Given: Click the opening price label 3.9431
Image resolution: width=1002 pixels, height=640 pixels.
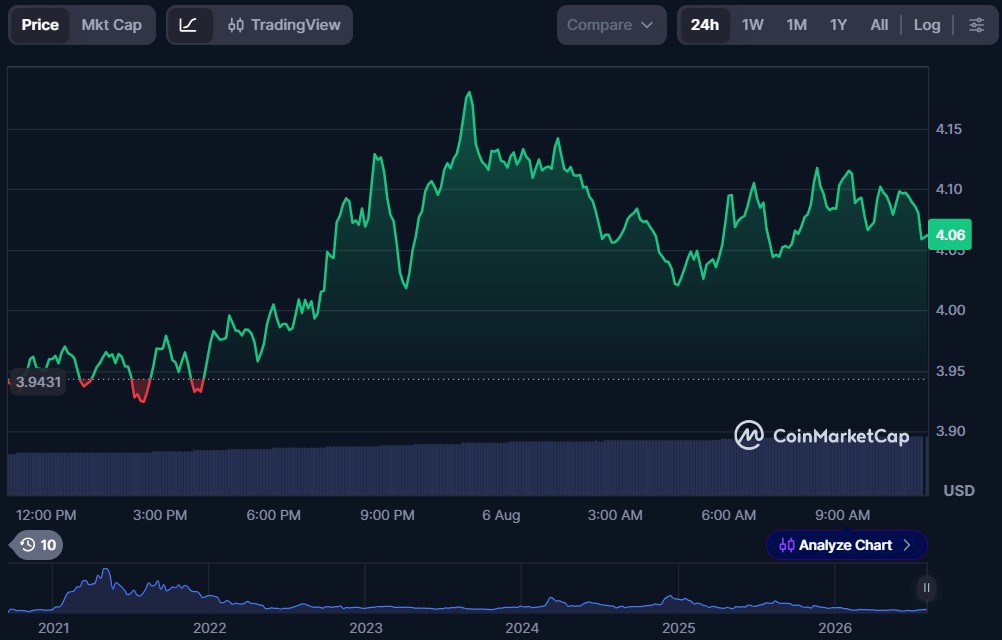Looking at the screenshot, I should click(x=38, y=382).
